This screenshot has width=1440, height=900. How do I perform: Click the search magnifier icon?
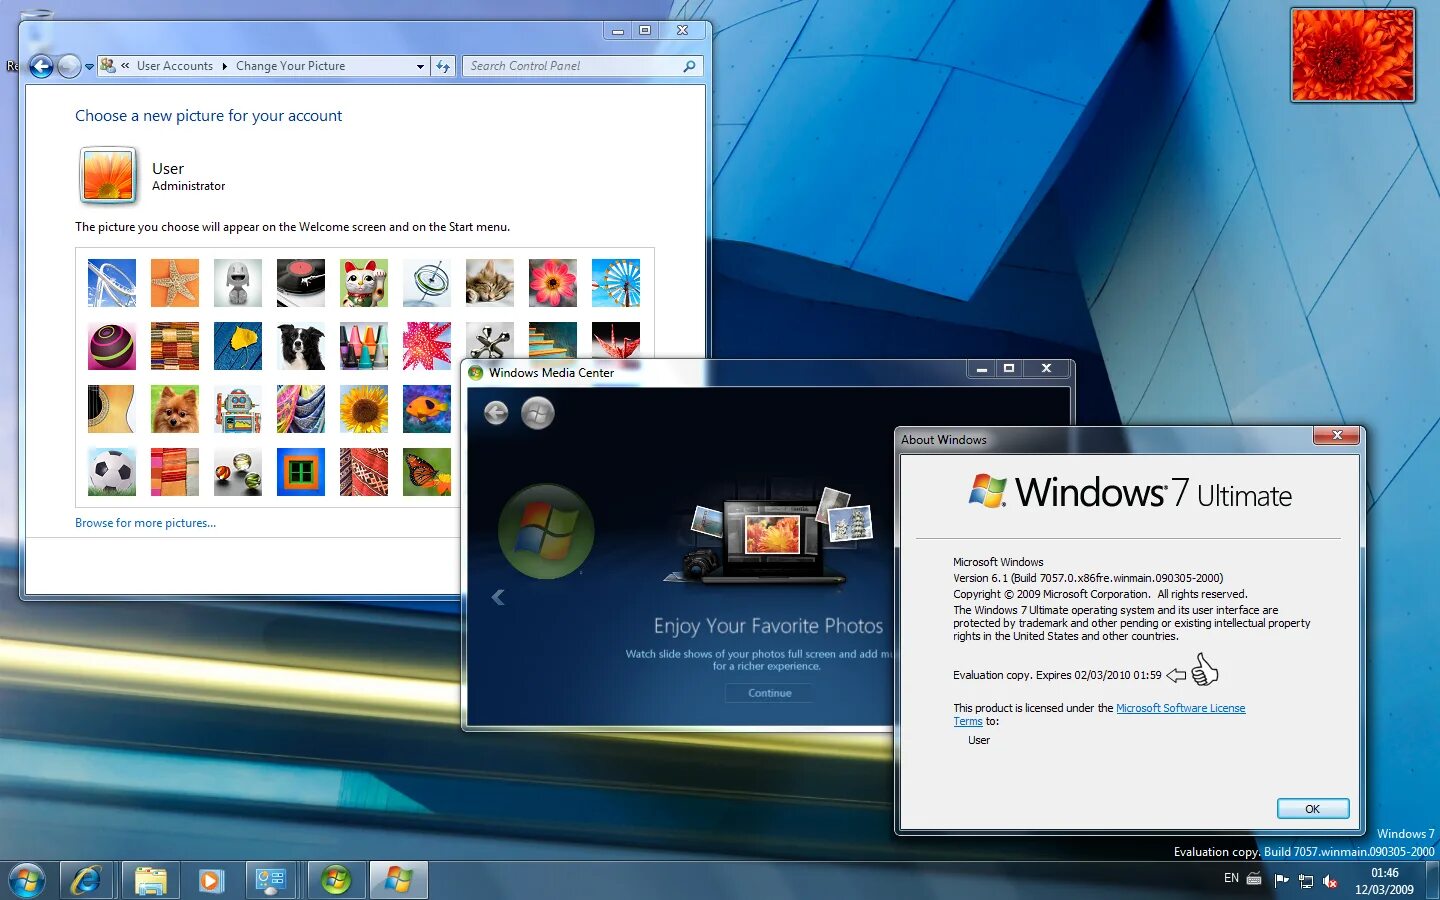[689, 66]
